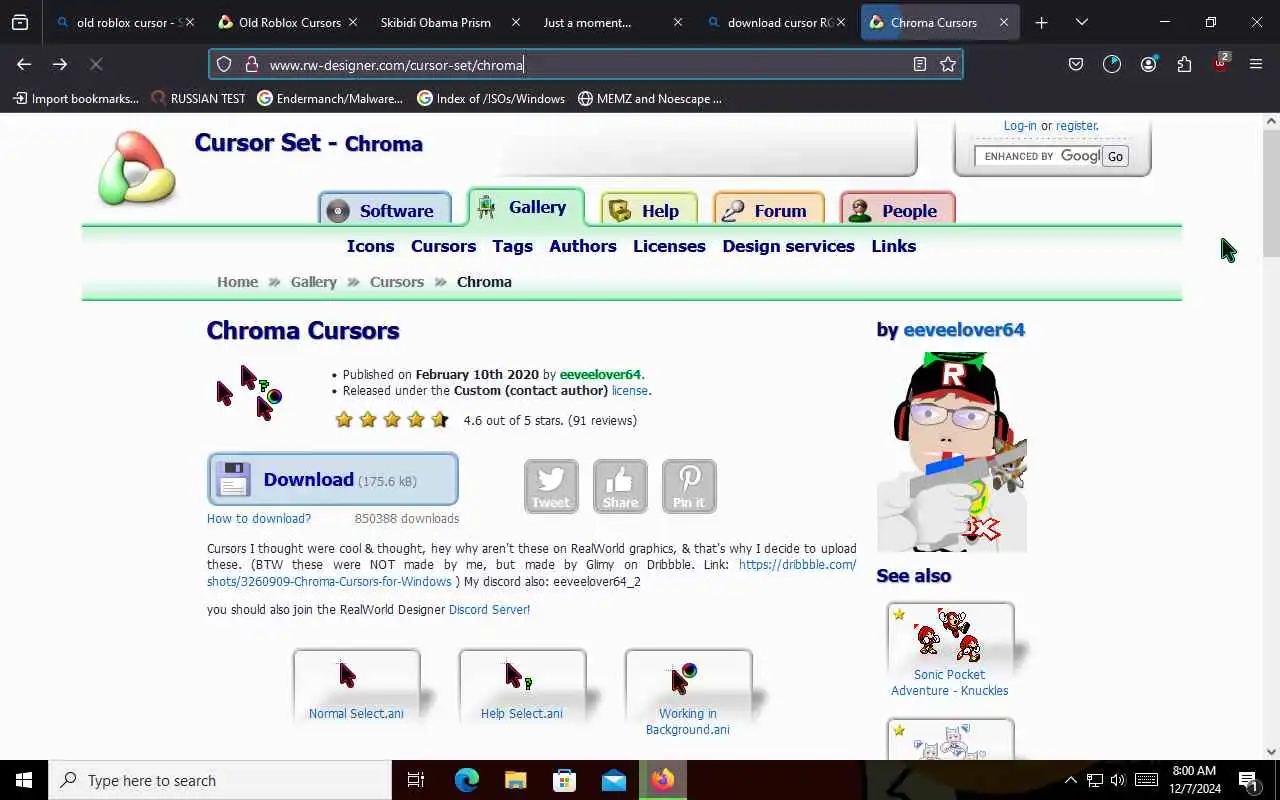This screenshot has height=800, width=1280.
Task: Open the Firefox account icon
Action: 1148,64
